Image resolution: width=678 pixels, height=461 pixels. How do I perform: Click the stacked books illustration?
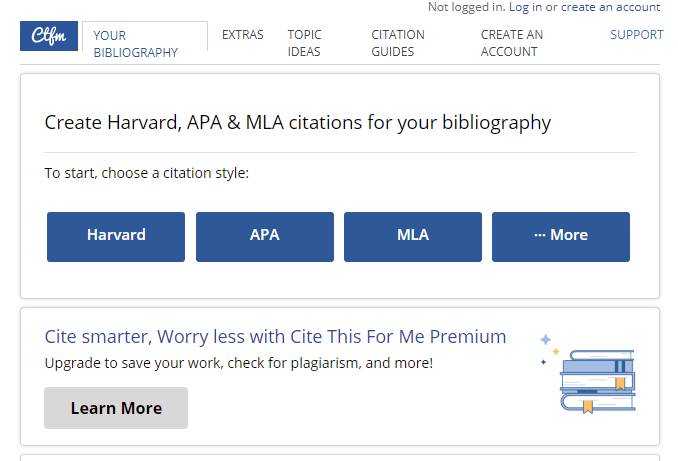point(598,380)
